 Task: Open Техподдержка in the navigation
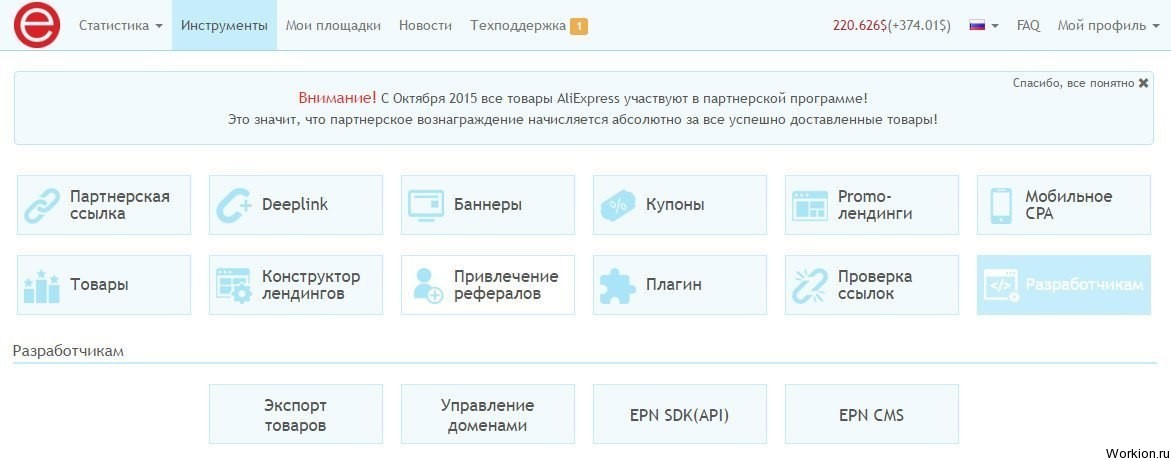tap(518, 25)
